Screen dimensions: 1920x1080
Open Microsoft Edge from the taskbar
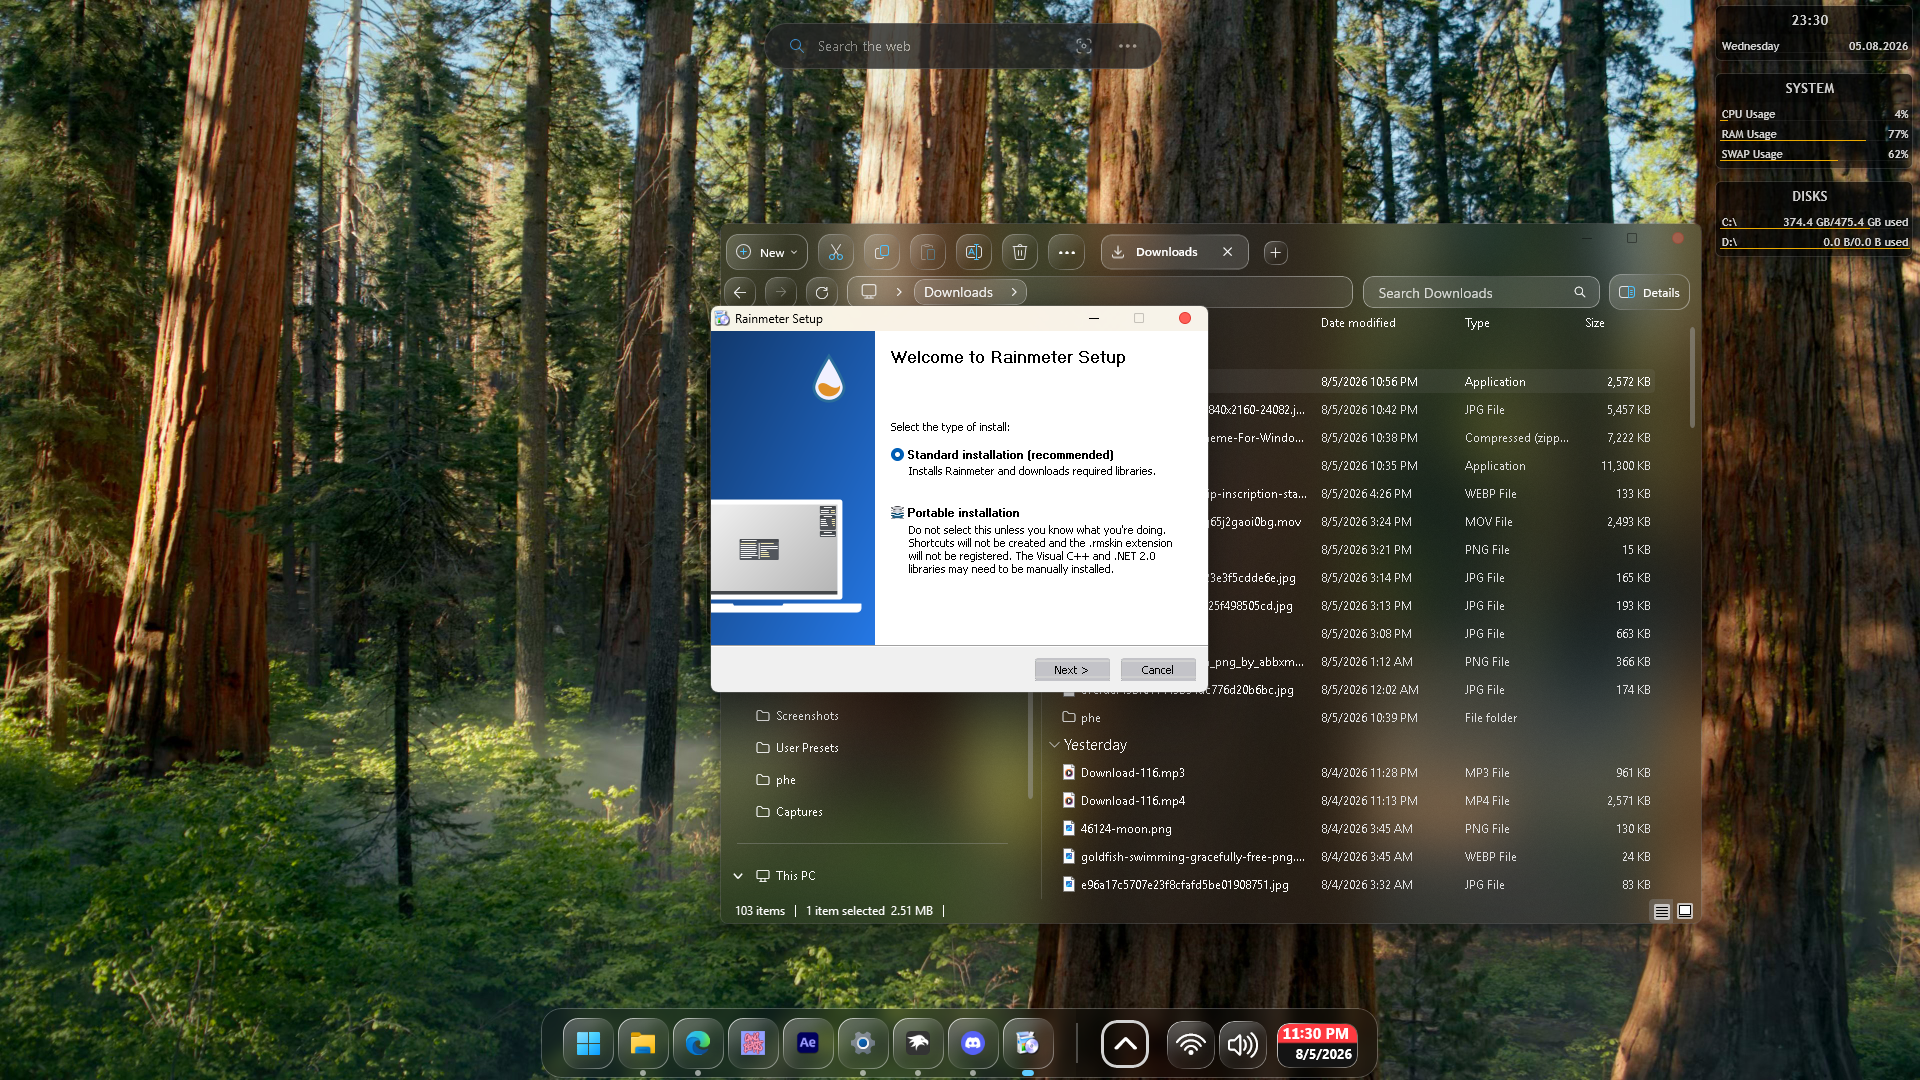[698, 1044]
